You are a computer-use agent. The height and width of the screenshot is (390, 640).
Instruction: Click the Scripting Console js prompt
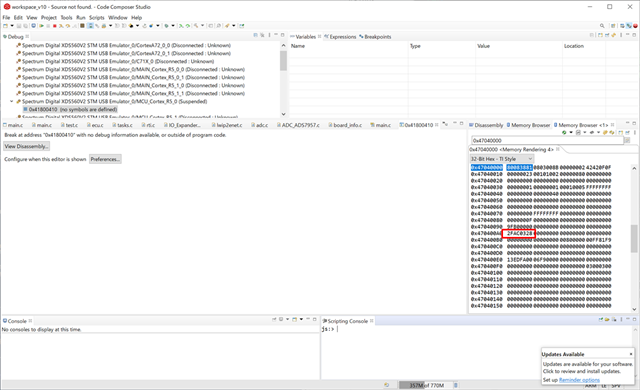(x=328, y=329)
